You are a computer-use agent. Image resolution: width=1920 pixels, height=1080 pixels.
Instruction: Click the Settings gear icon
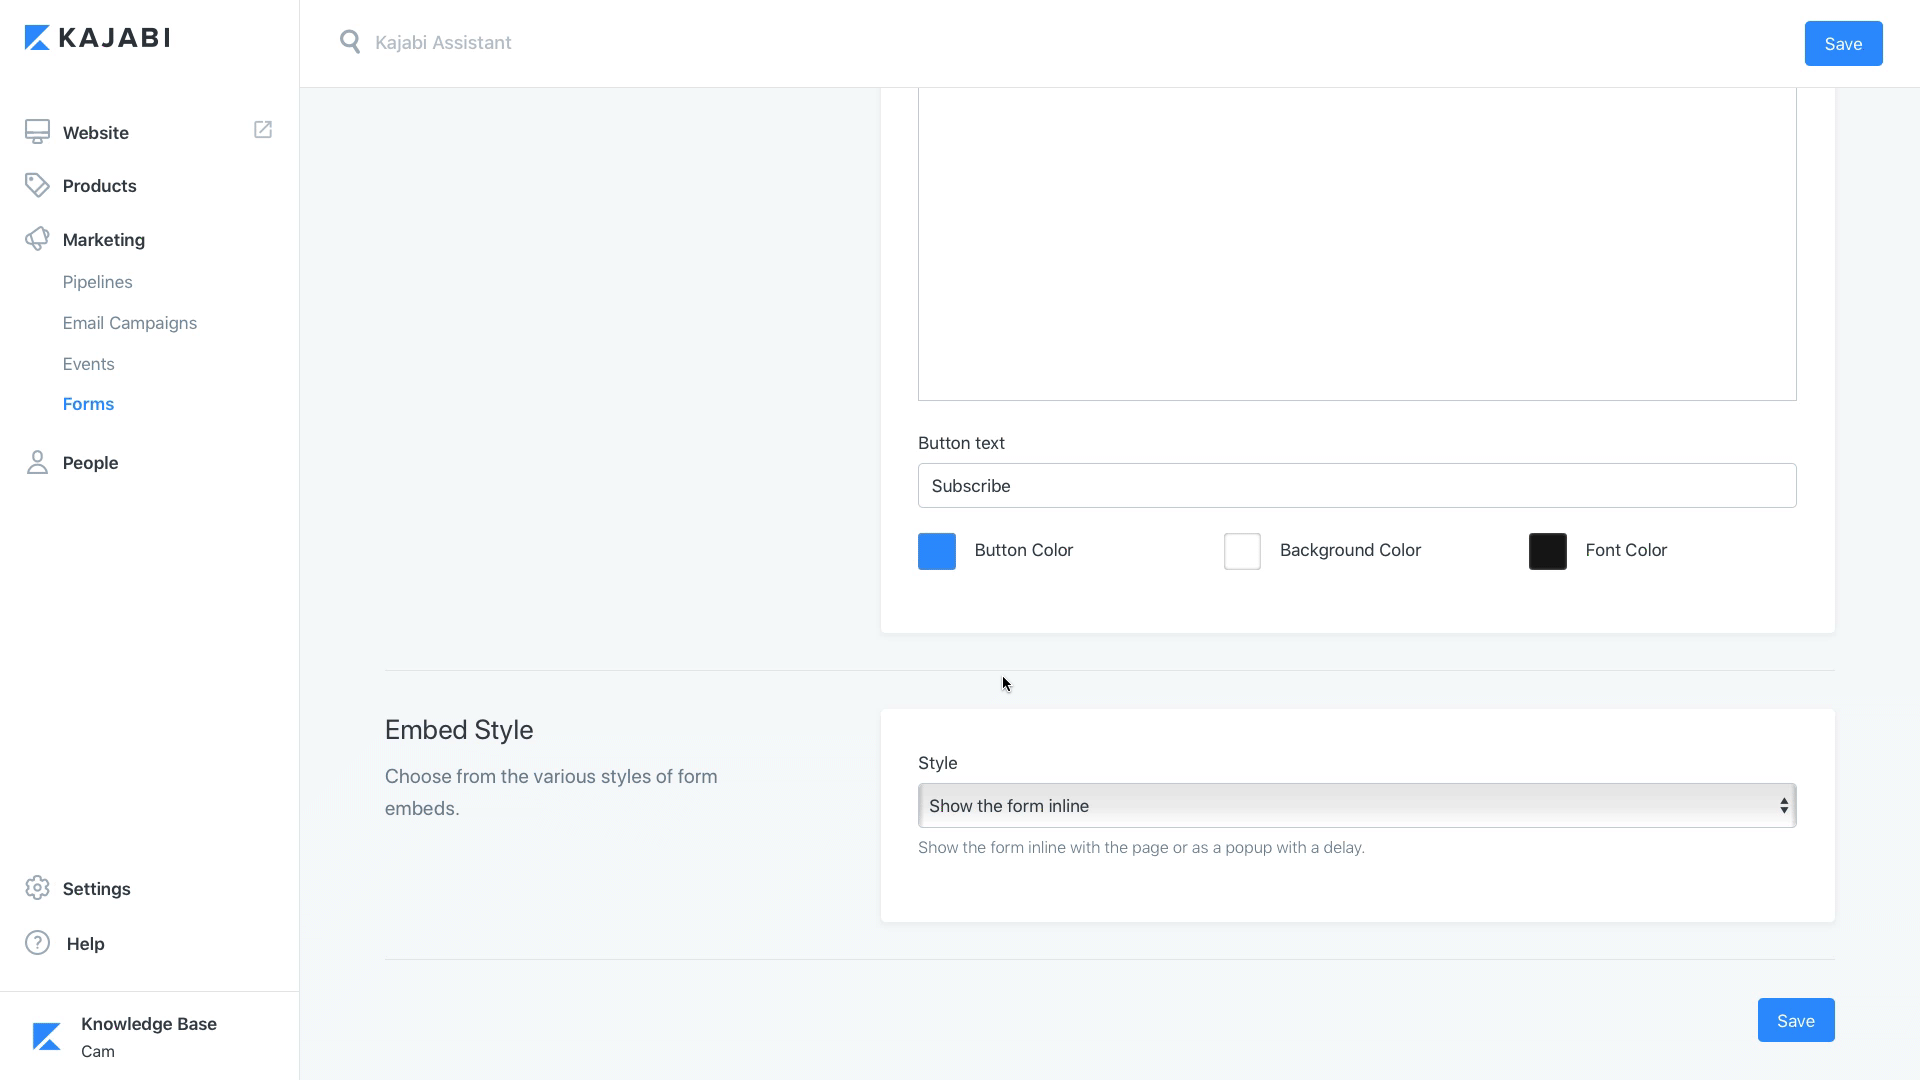[37, 888]
